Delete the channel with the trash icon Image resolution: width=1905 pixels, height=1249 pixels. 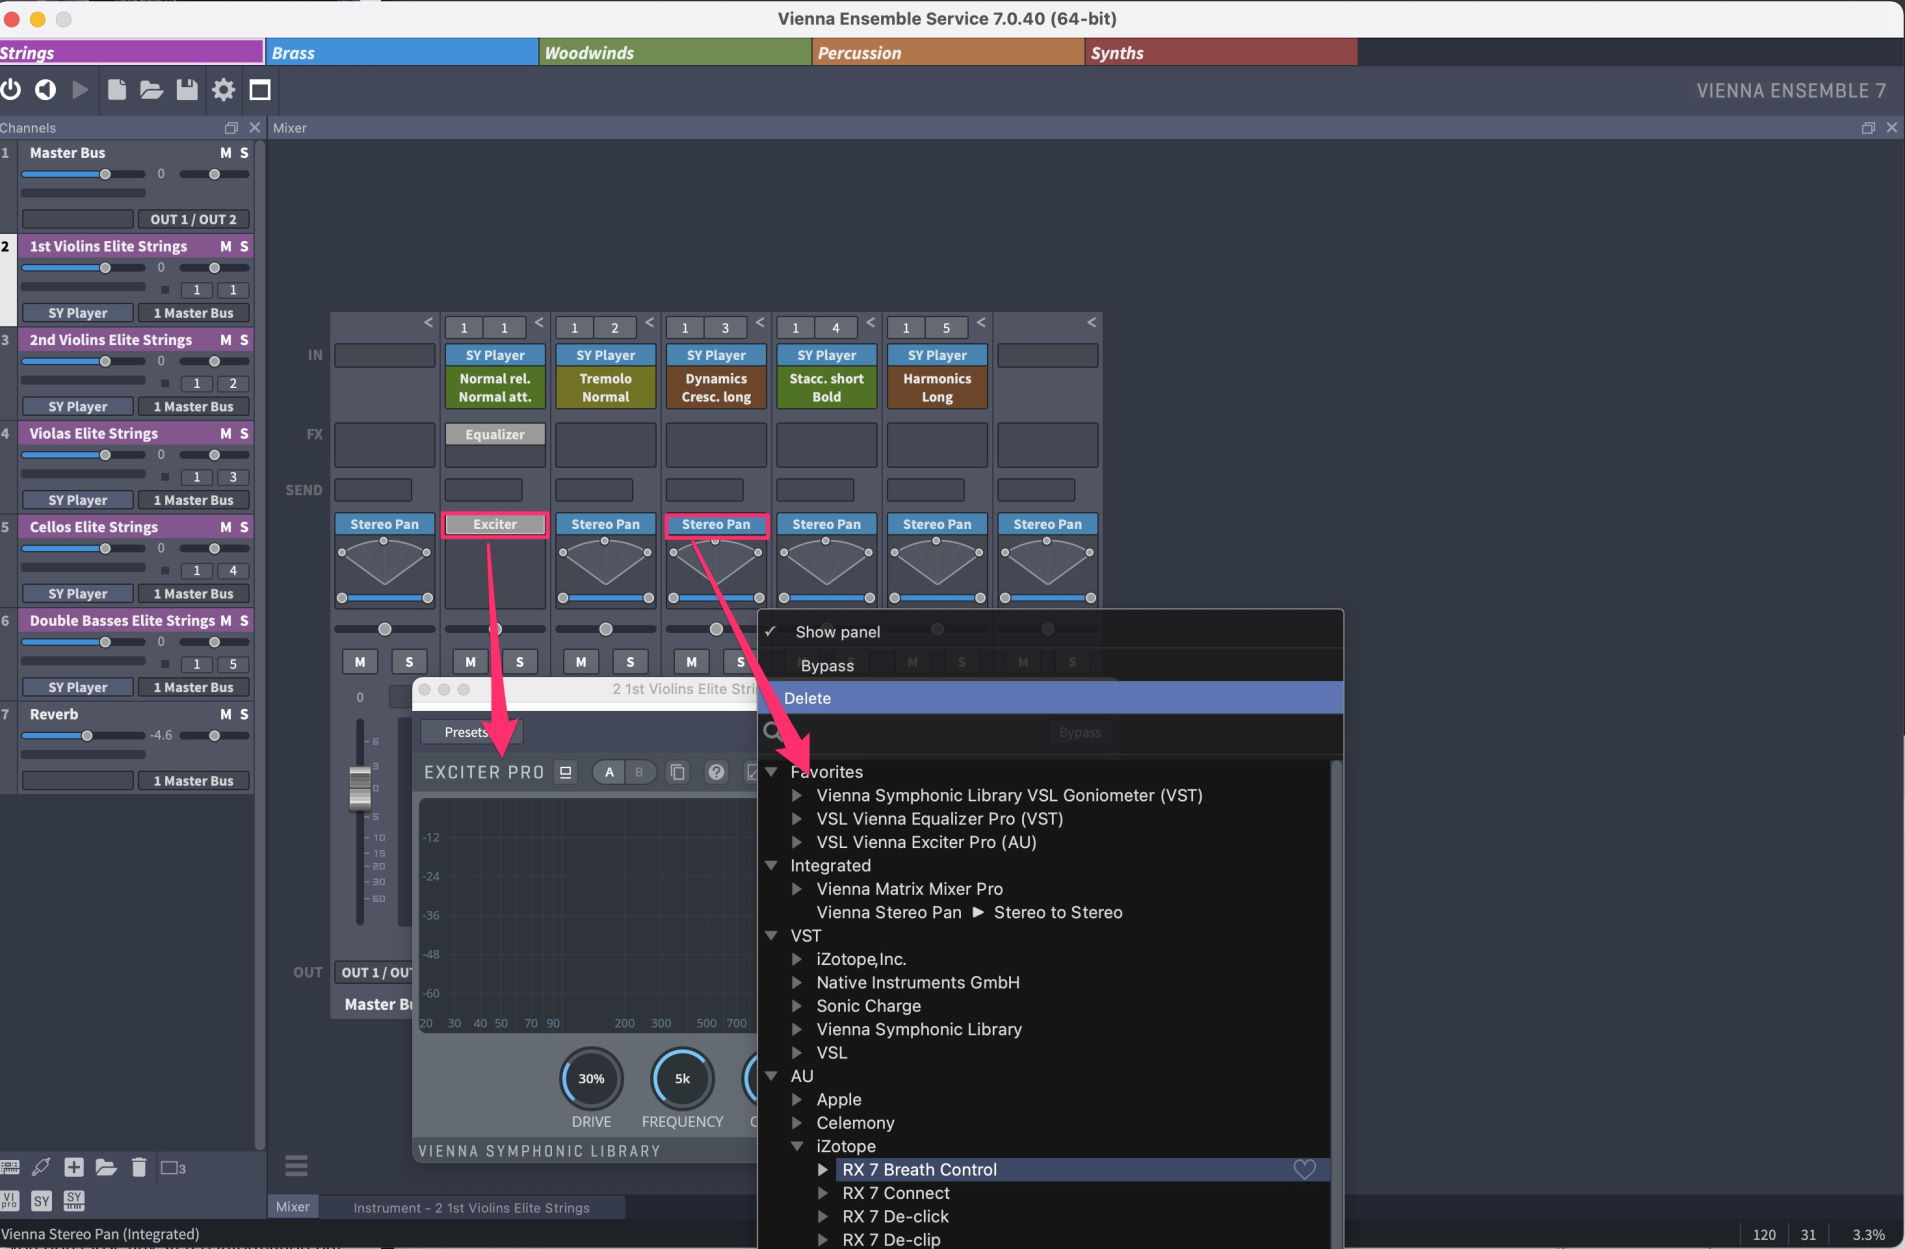(x=139, y=1167)
